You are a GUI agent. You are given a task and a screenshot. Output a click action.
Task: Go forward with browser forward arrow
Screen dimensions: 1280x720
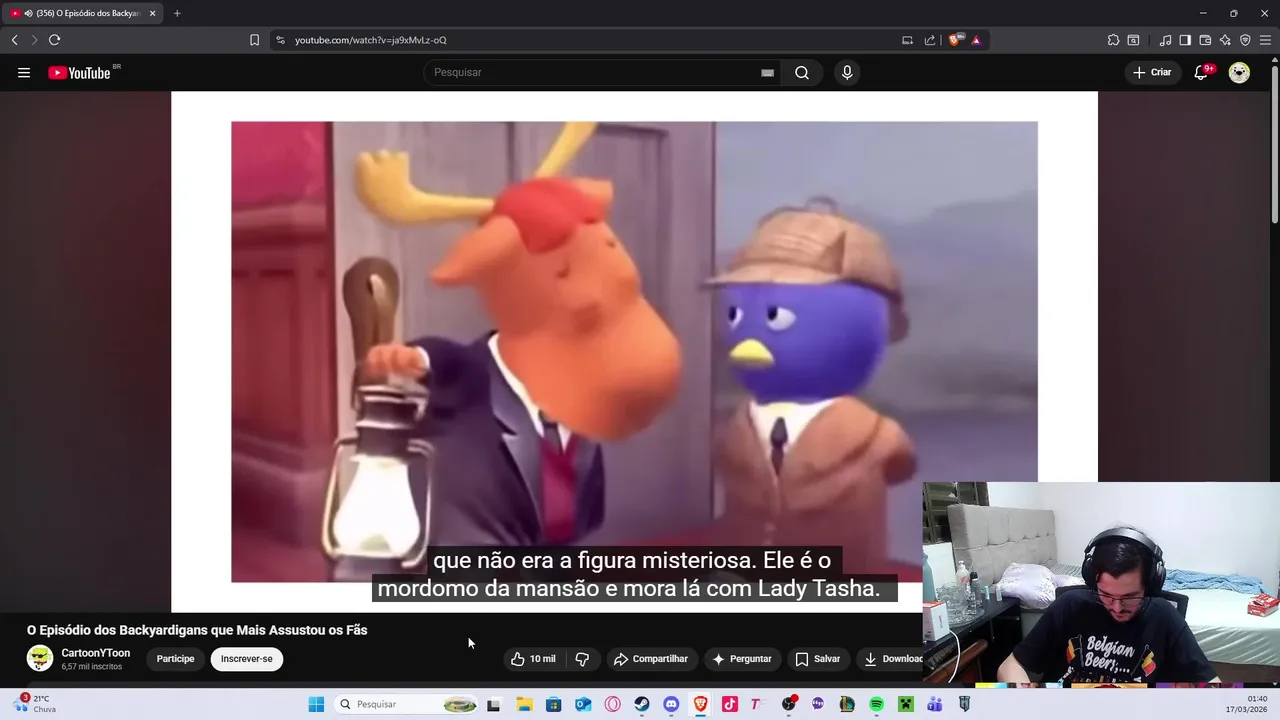[x=34, y=40]
